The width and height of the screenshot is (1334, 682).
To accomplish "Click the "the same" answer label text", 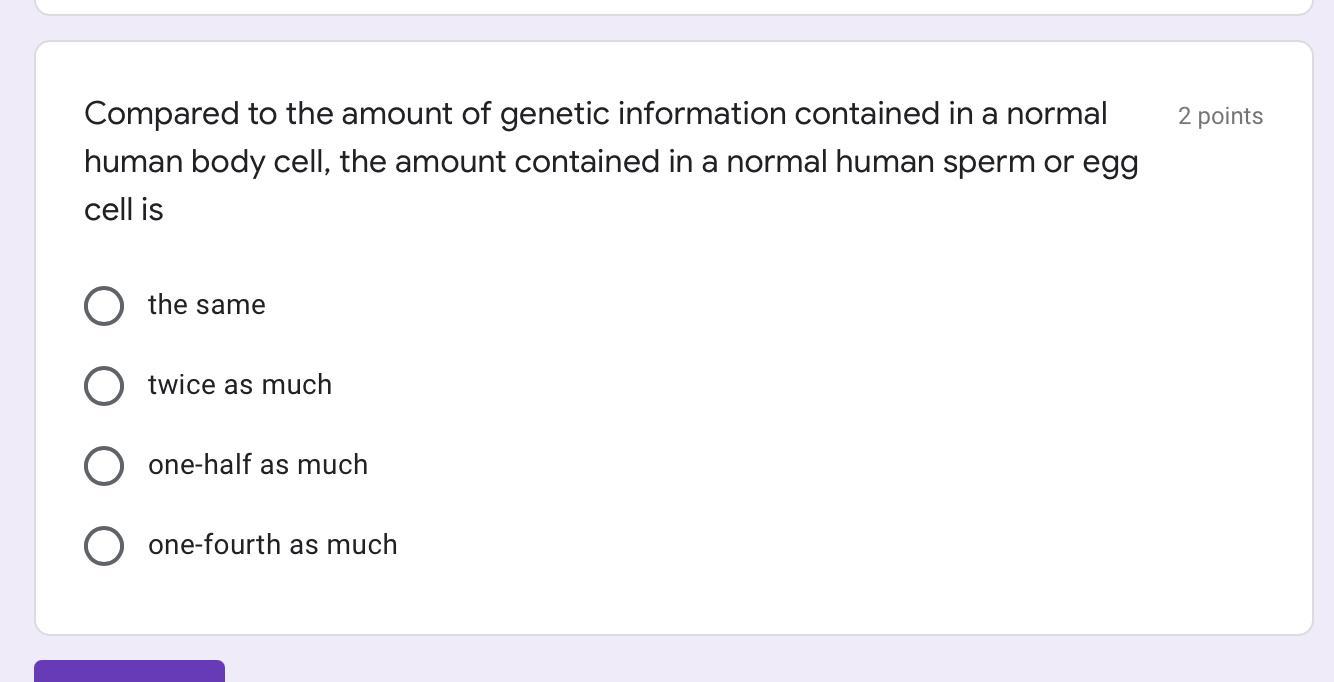I will click(207, 305).
